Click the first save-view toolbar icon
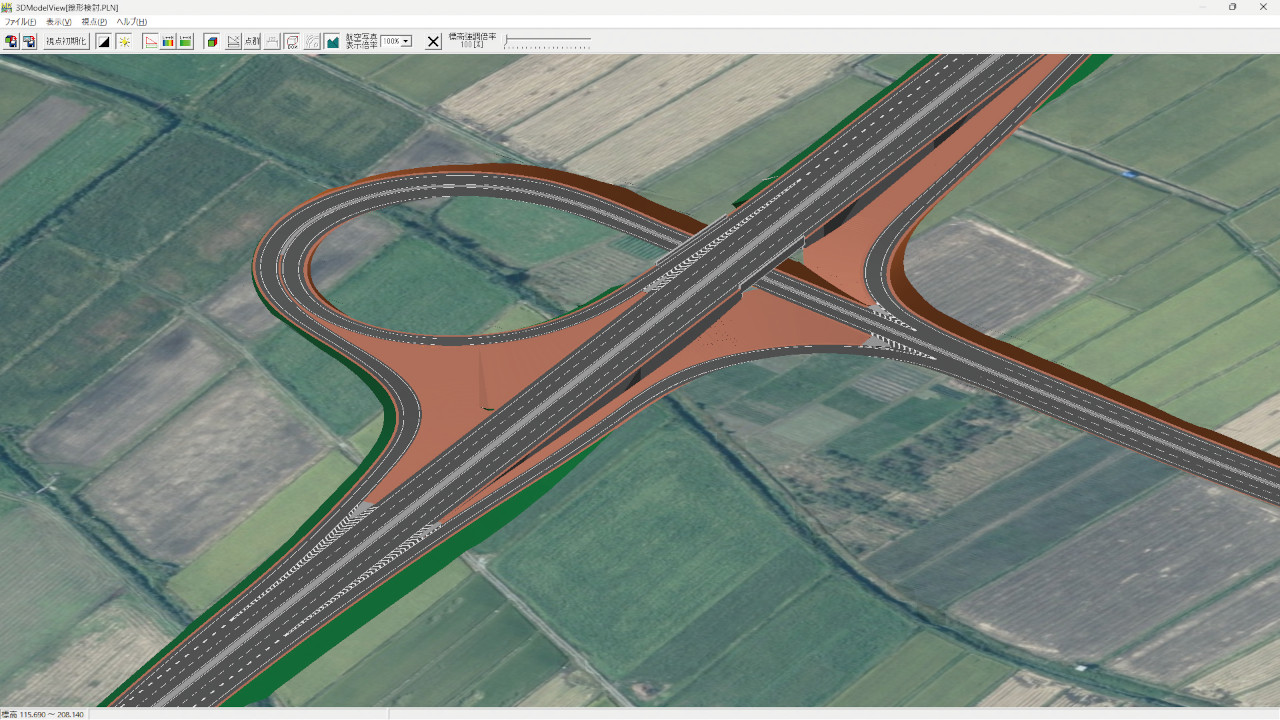The width and height of the screenshot is (1280, 720). pyautogui.click(x=11, y=41)
